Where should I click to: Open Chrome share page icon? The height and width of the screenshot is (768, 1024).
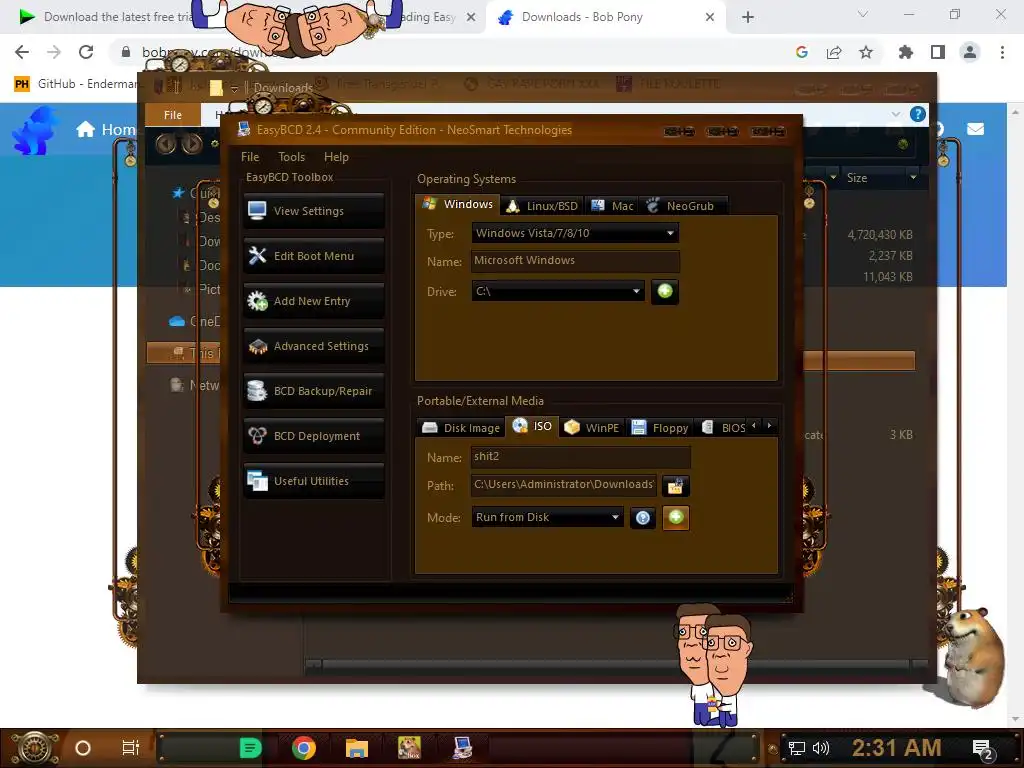(834, 52)
